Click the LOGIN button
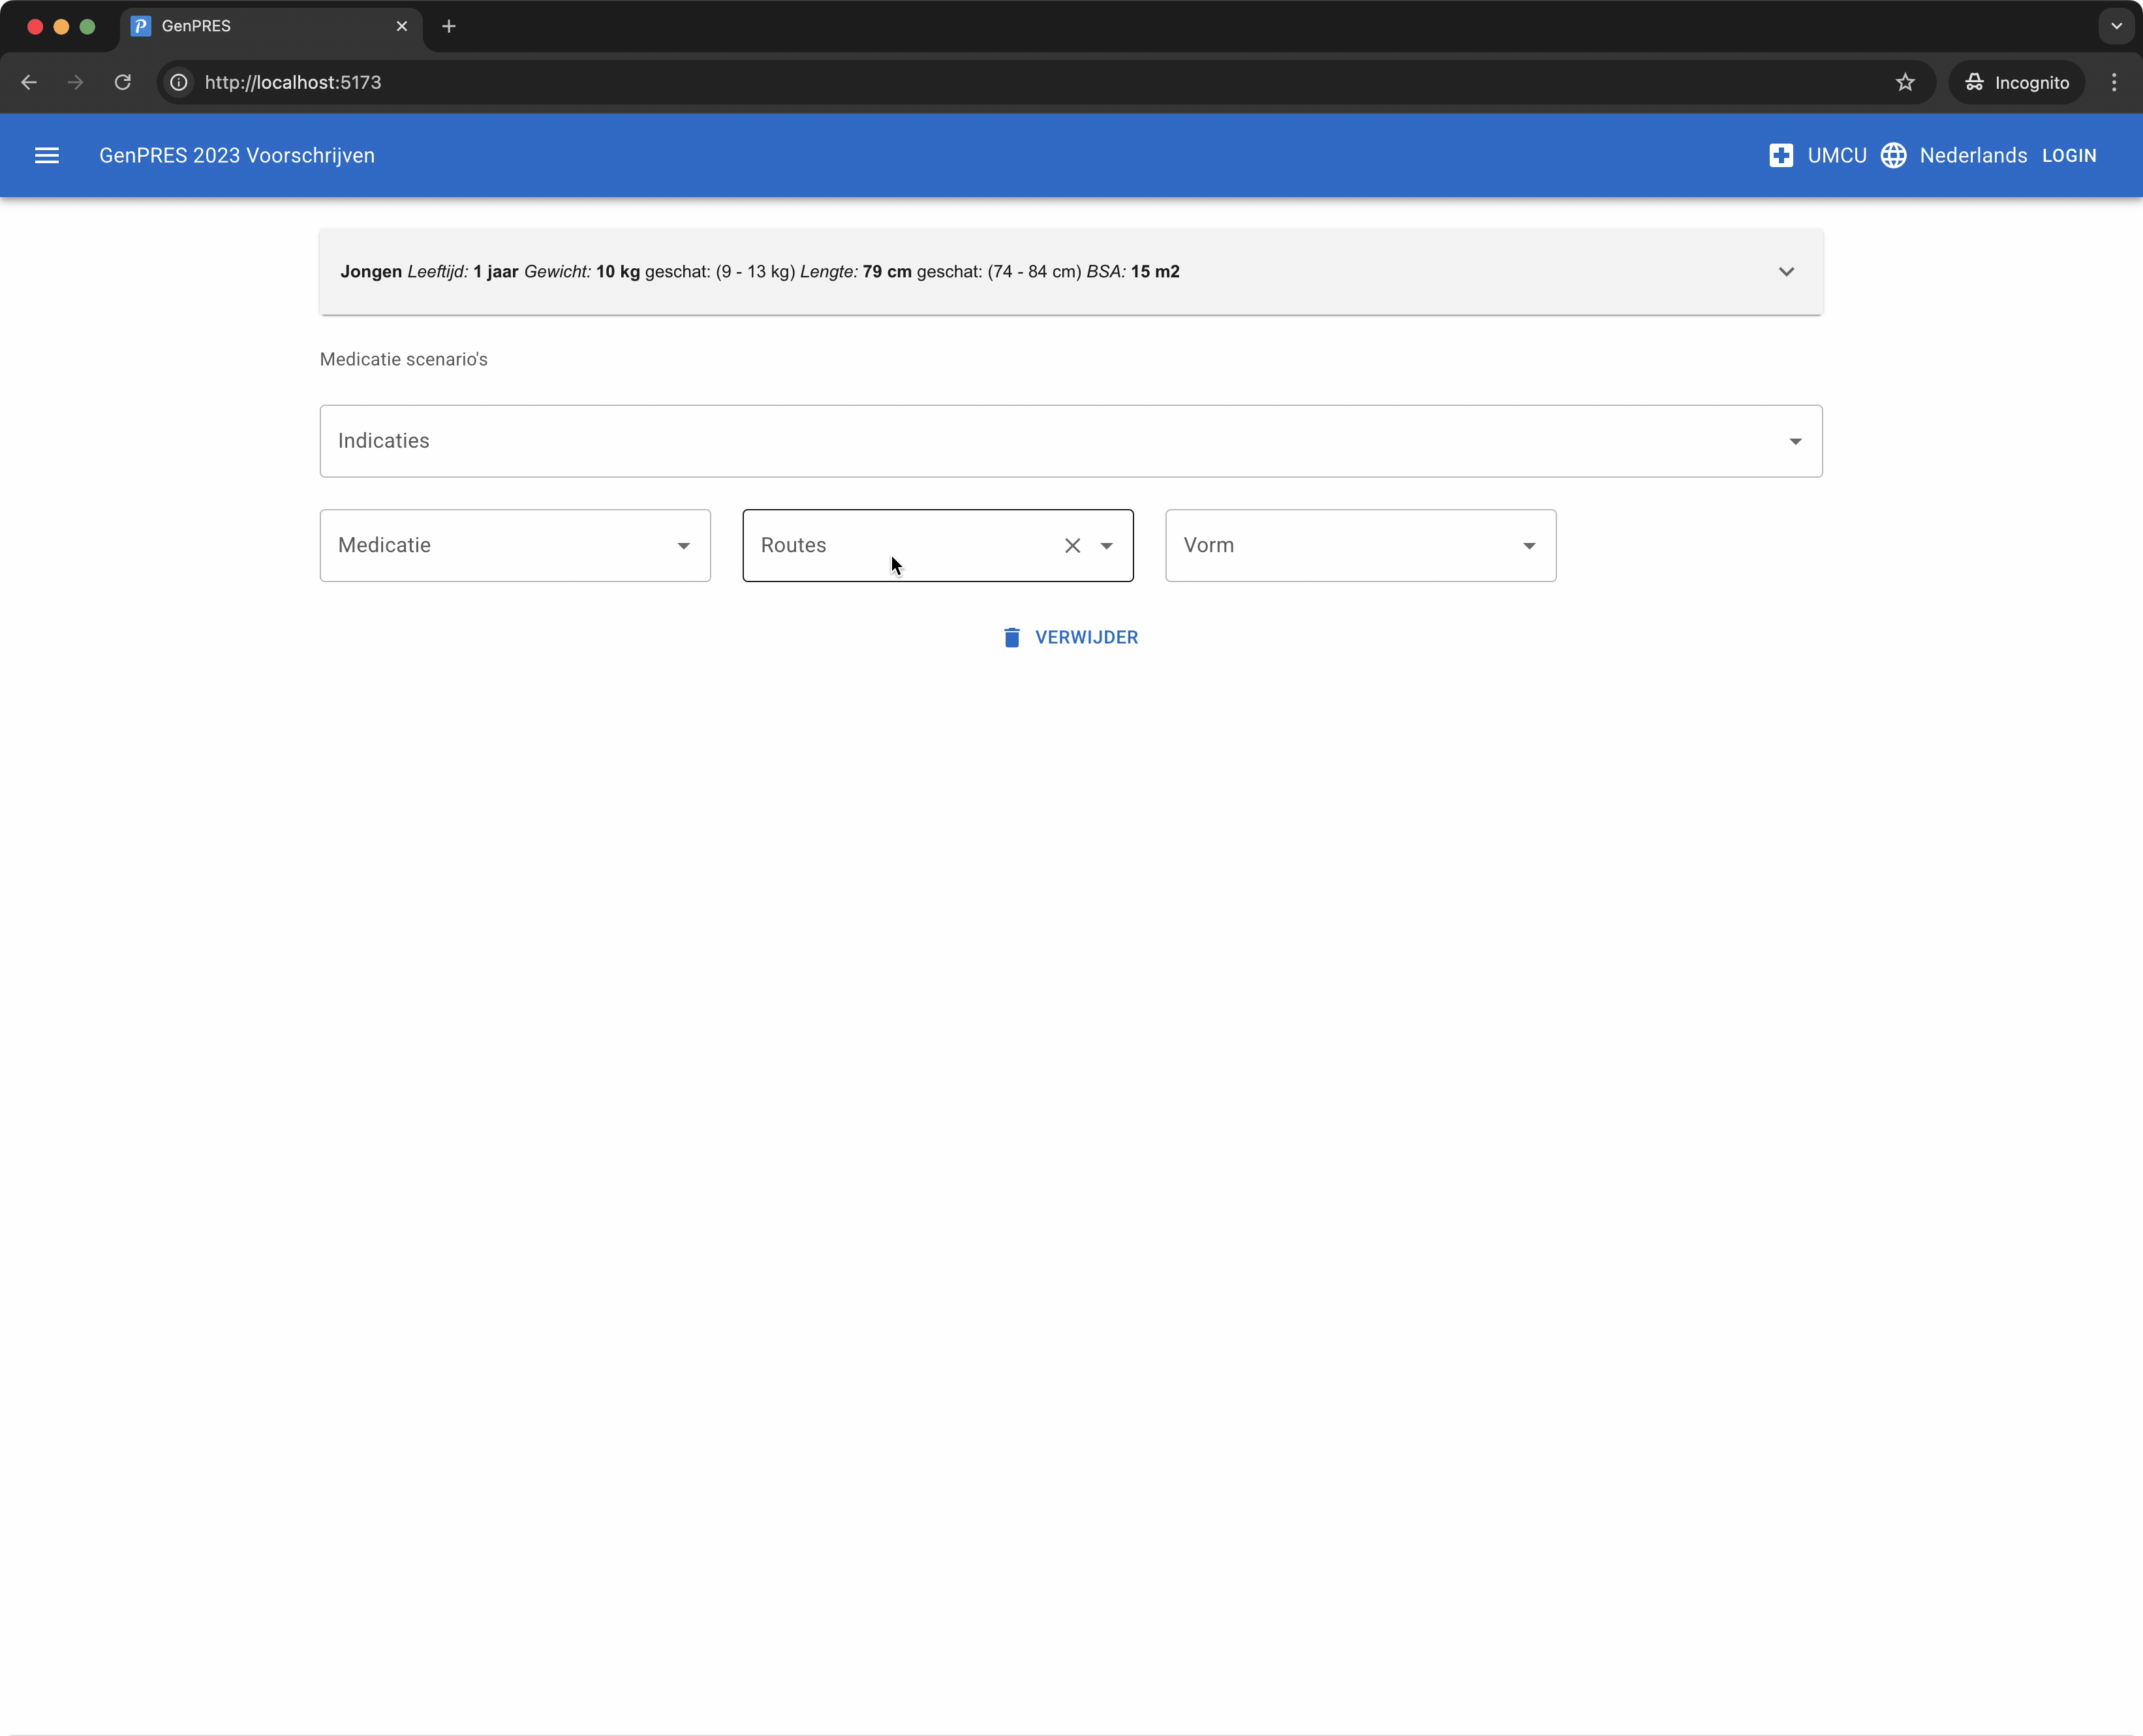 (2068, 155)
